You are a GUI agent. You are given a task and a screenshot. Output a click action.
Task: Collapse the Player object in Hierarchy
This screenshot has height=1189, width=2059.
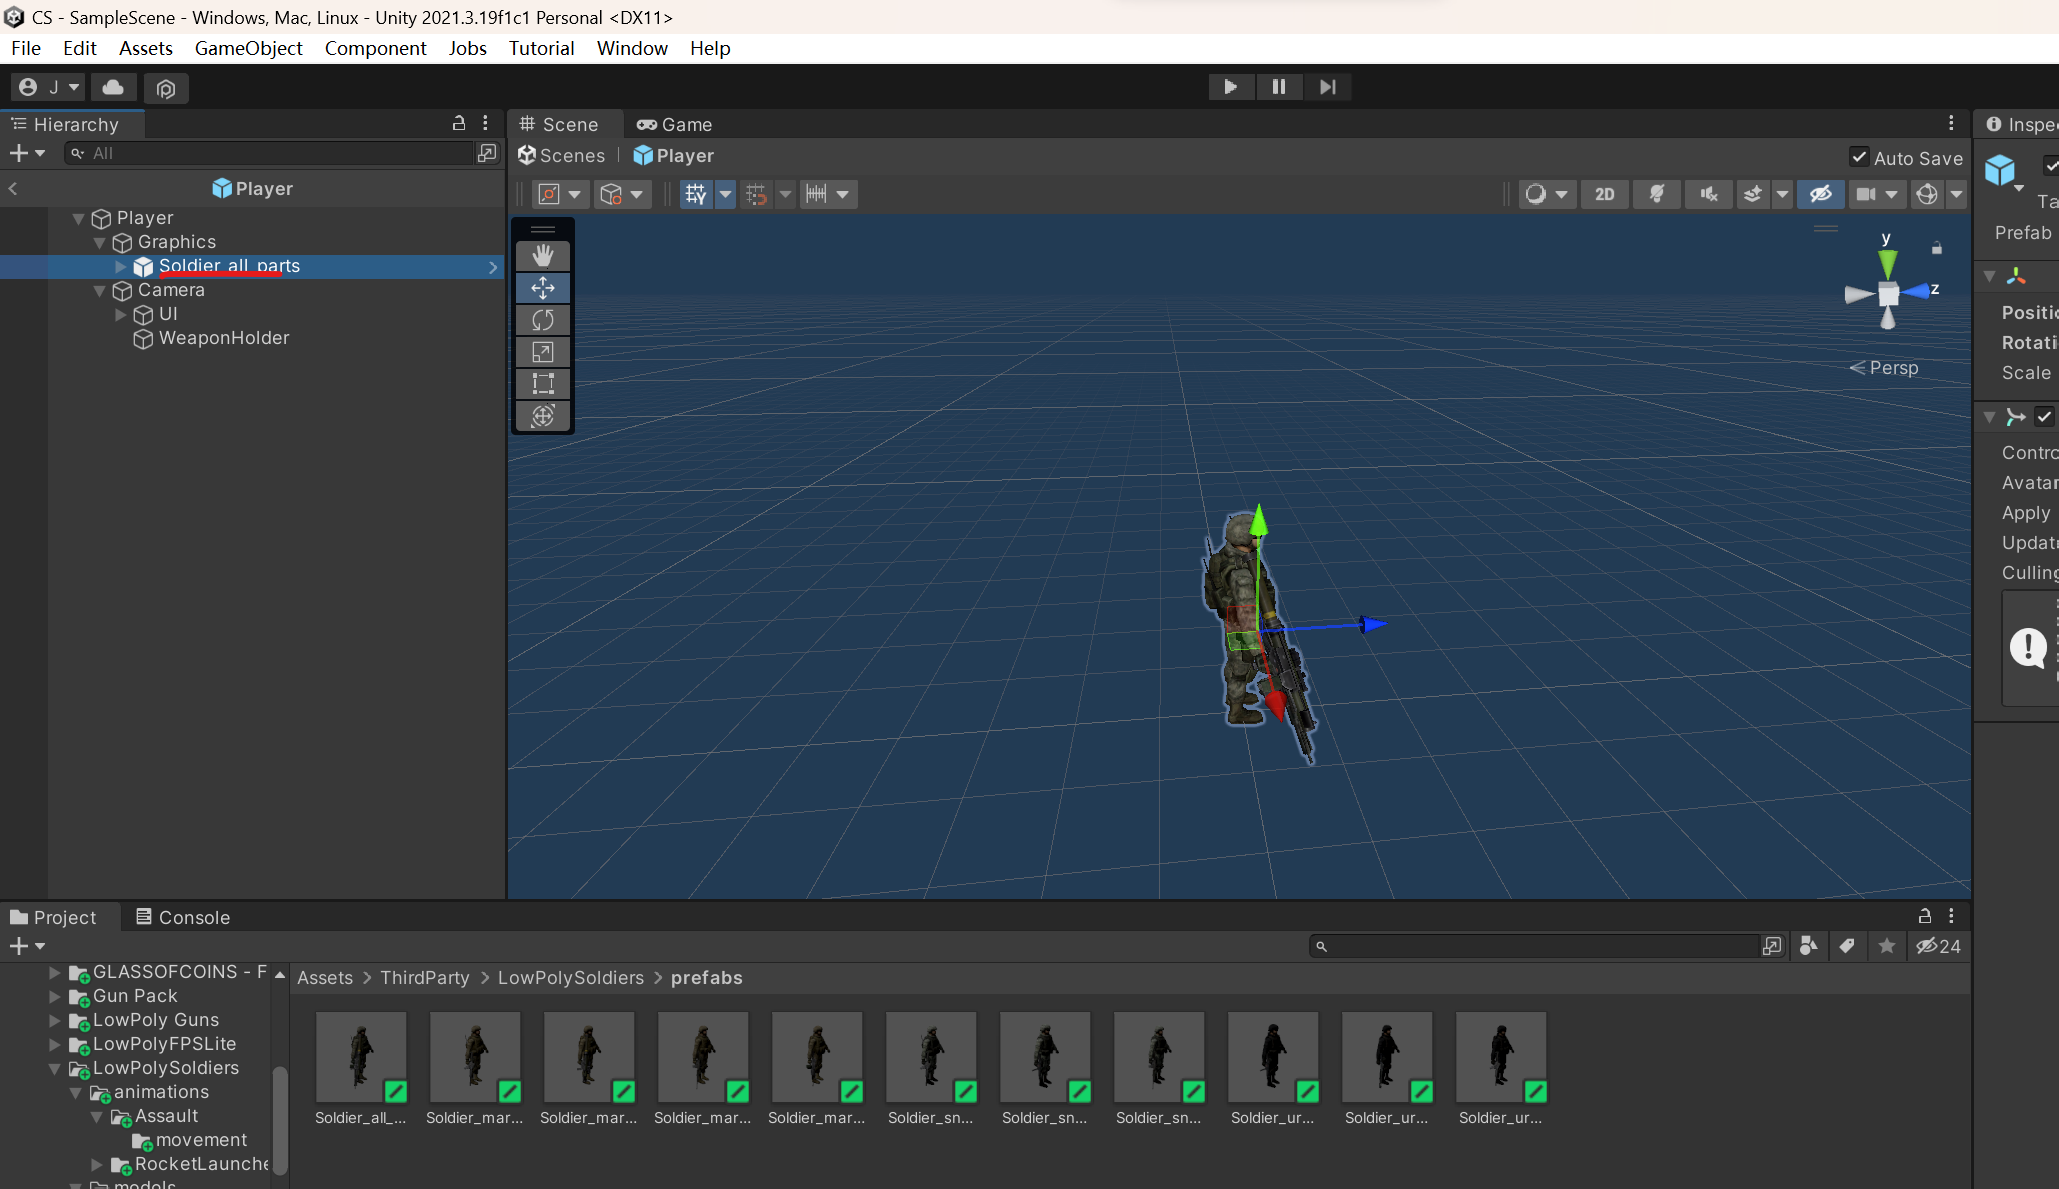point(78,218)
